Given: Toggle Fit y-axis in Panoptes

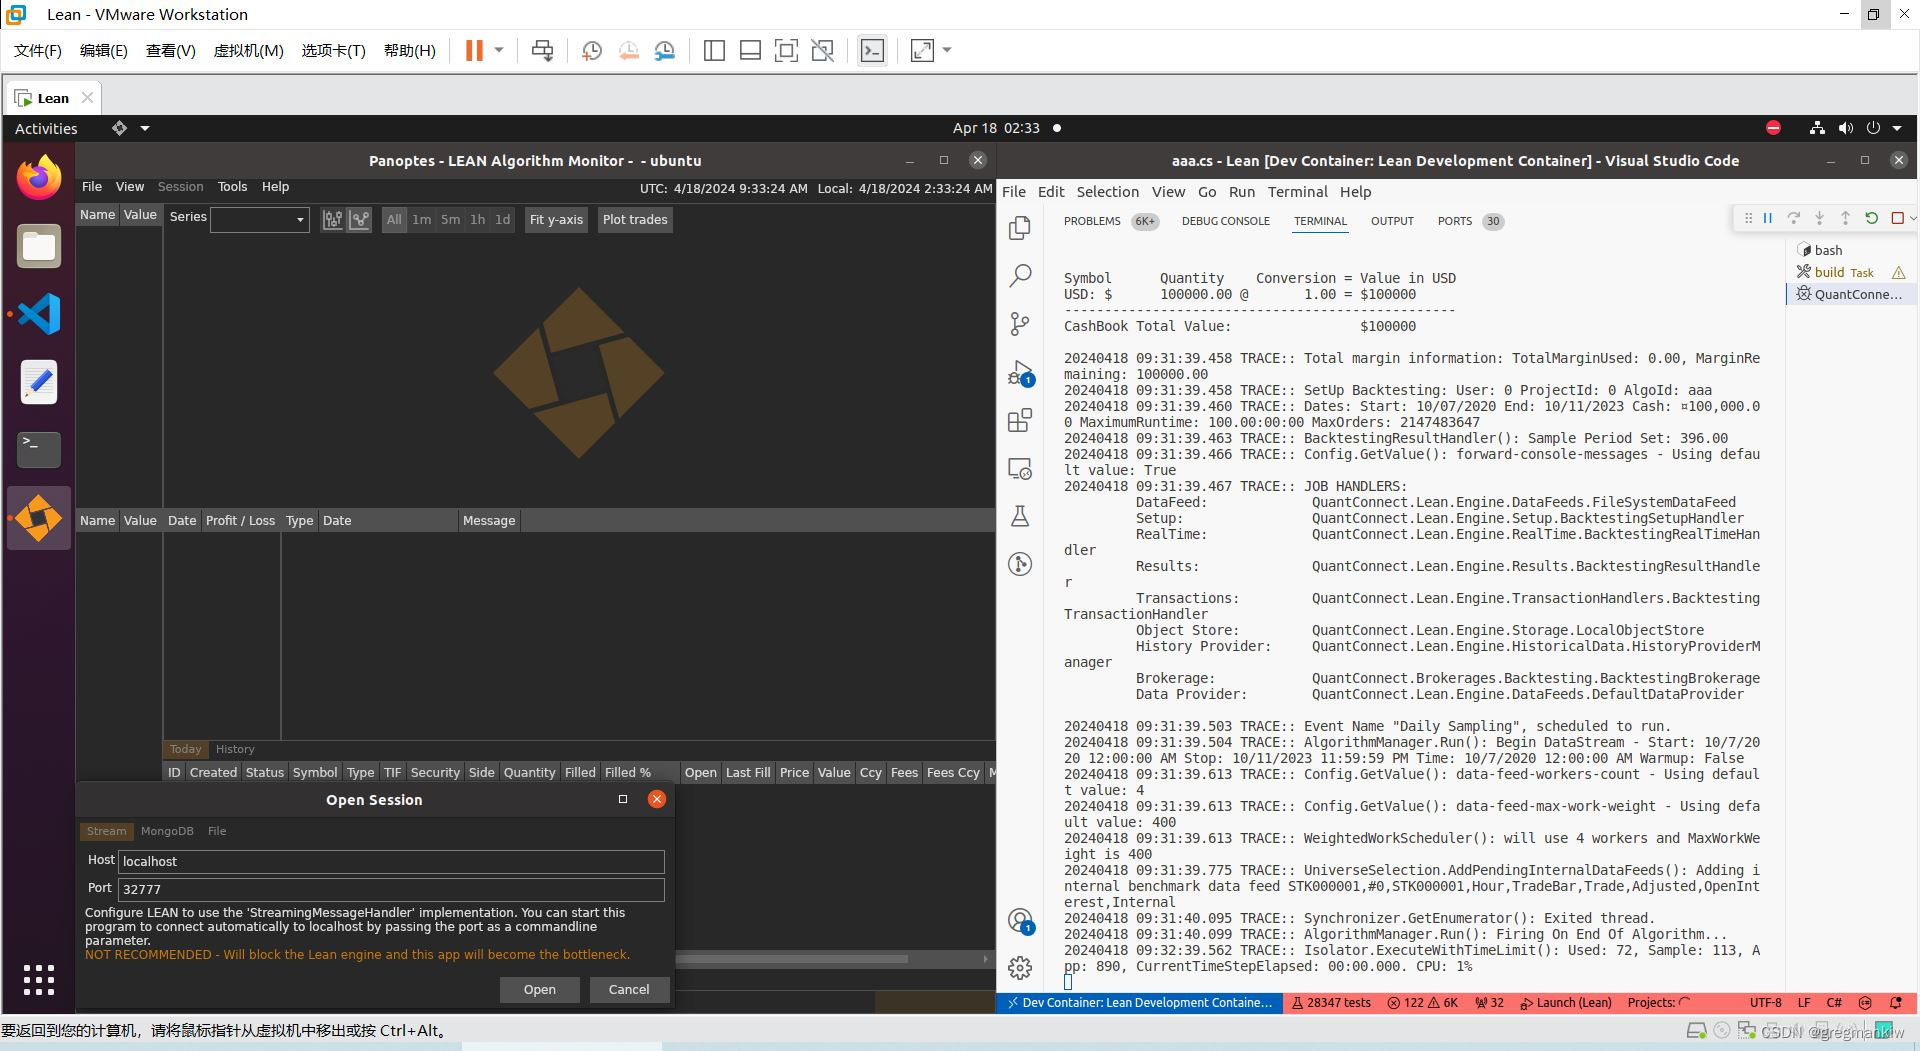Looking at the screenshot, I should (556, 220).
